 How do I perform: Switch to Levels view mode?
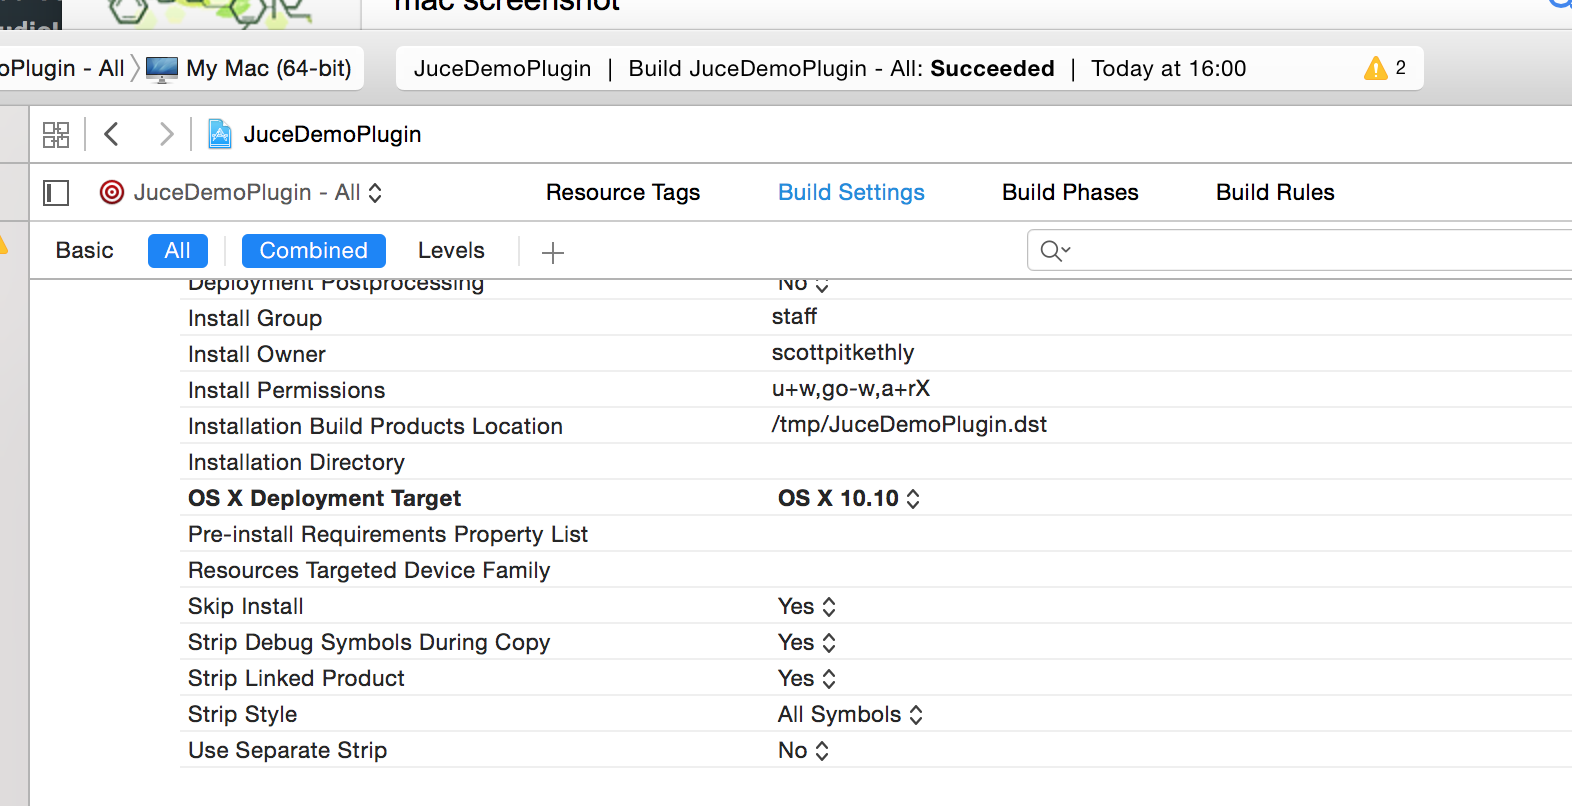click(451, 251)
